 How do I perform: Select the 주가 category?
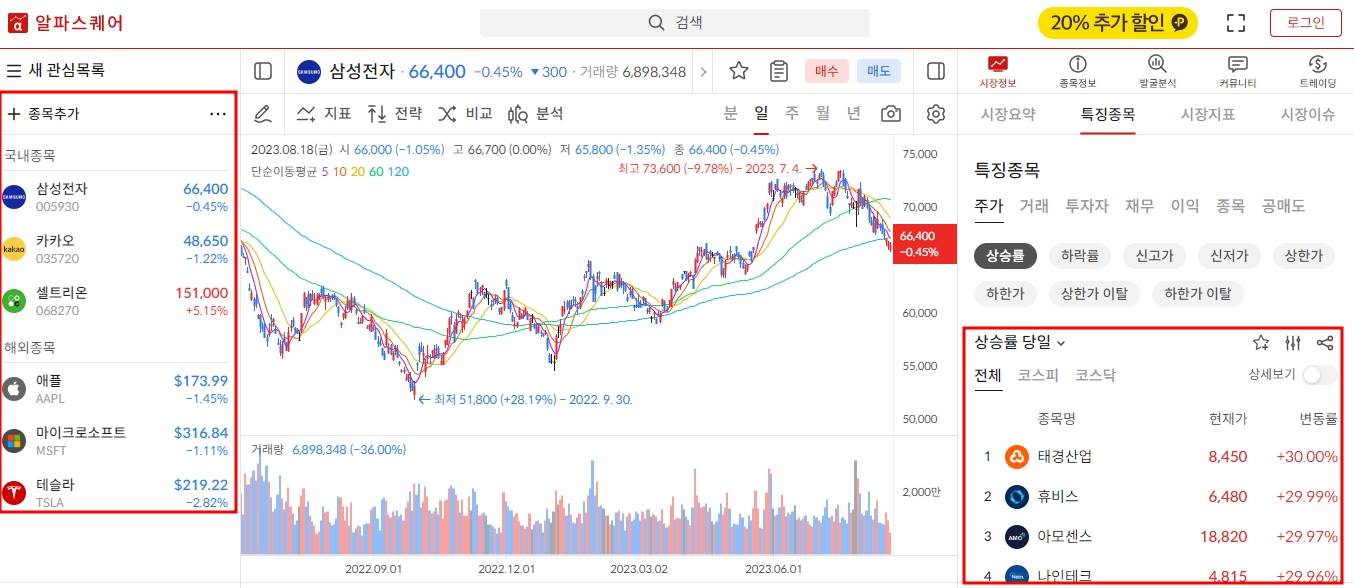[989, 206]
